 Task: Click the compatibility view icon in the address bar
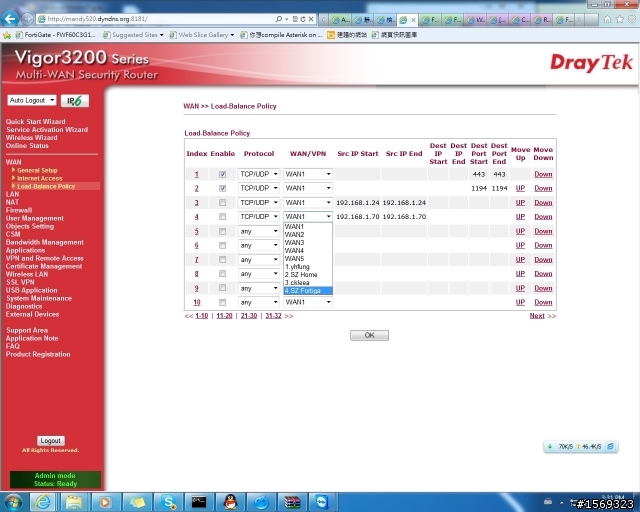click(x=295, y=19)
